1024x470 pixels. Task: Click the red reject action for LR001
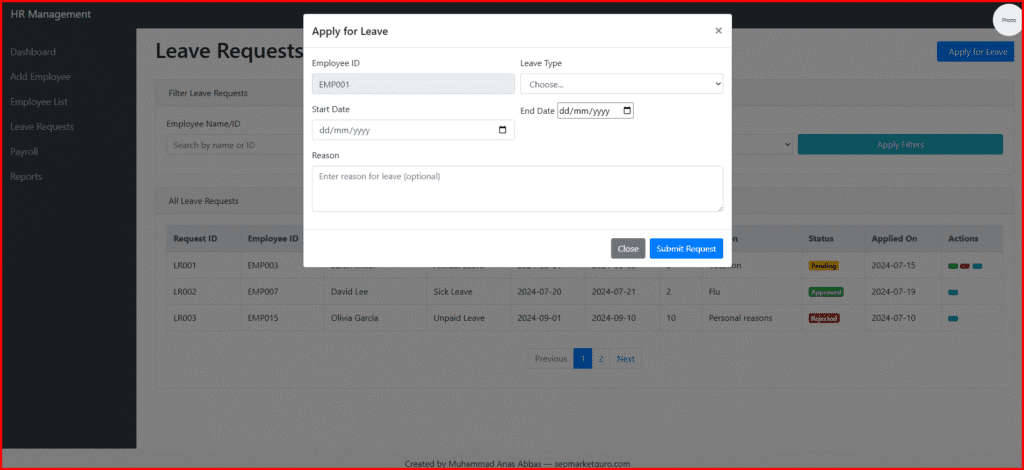coord(965,266)
